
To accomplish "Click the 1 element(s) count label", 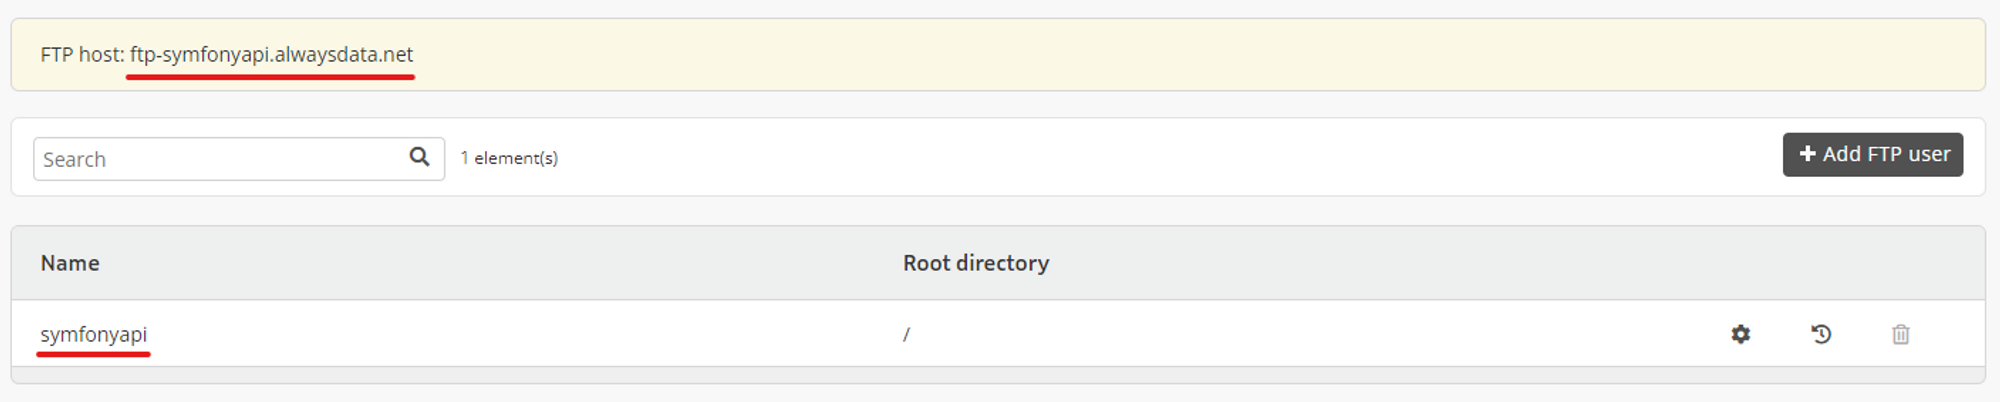I will coord(509,158).
